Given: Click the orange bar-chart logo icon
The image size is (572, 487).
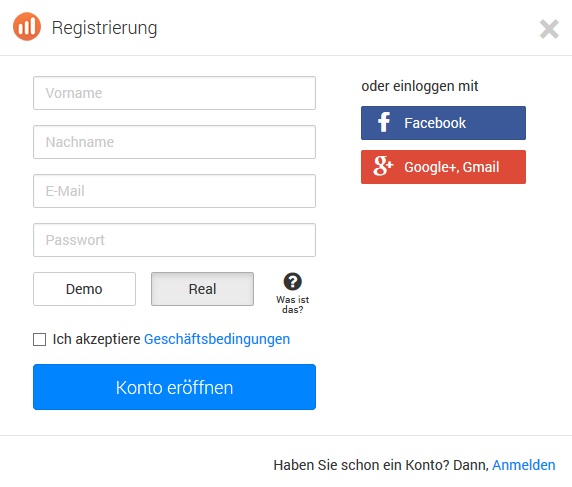Looking at the screenshot, I should [27, 27].
